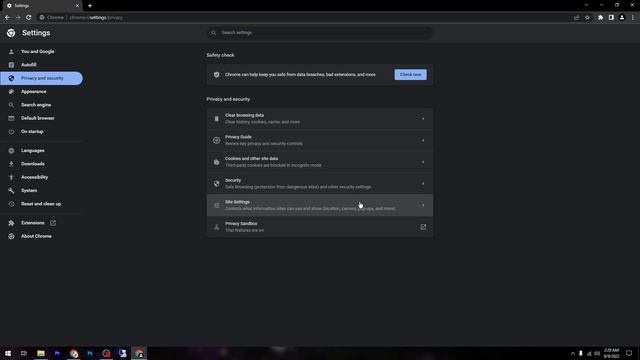This screenshot has height=360, width=640.
Task: Click the trash icon beside Clear browsing data
Action: [216, 119]
